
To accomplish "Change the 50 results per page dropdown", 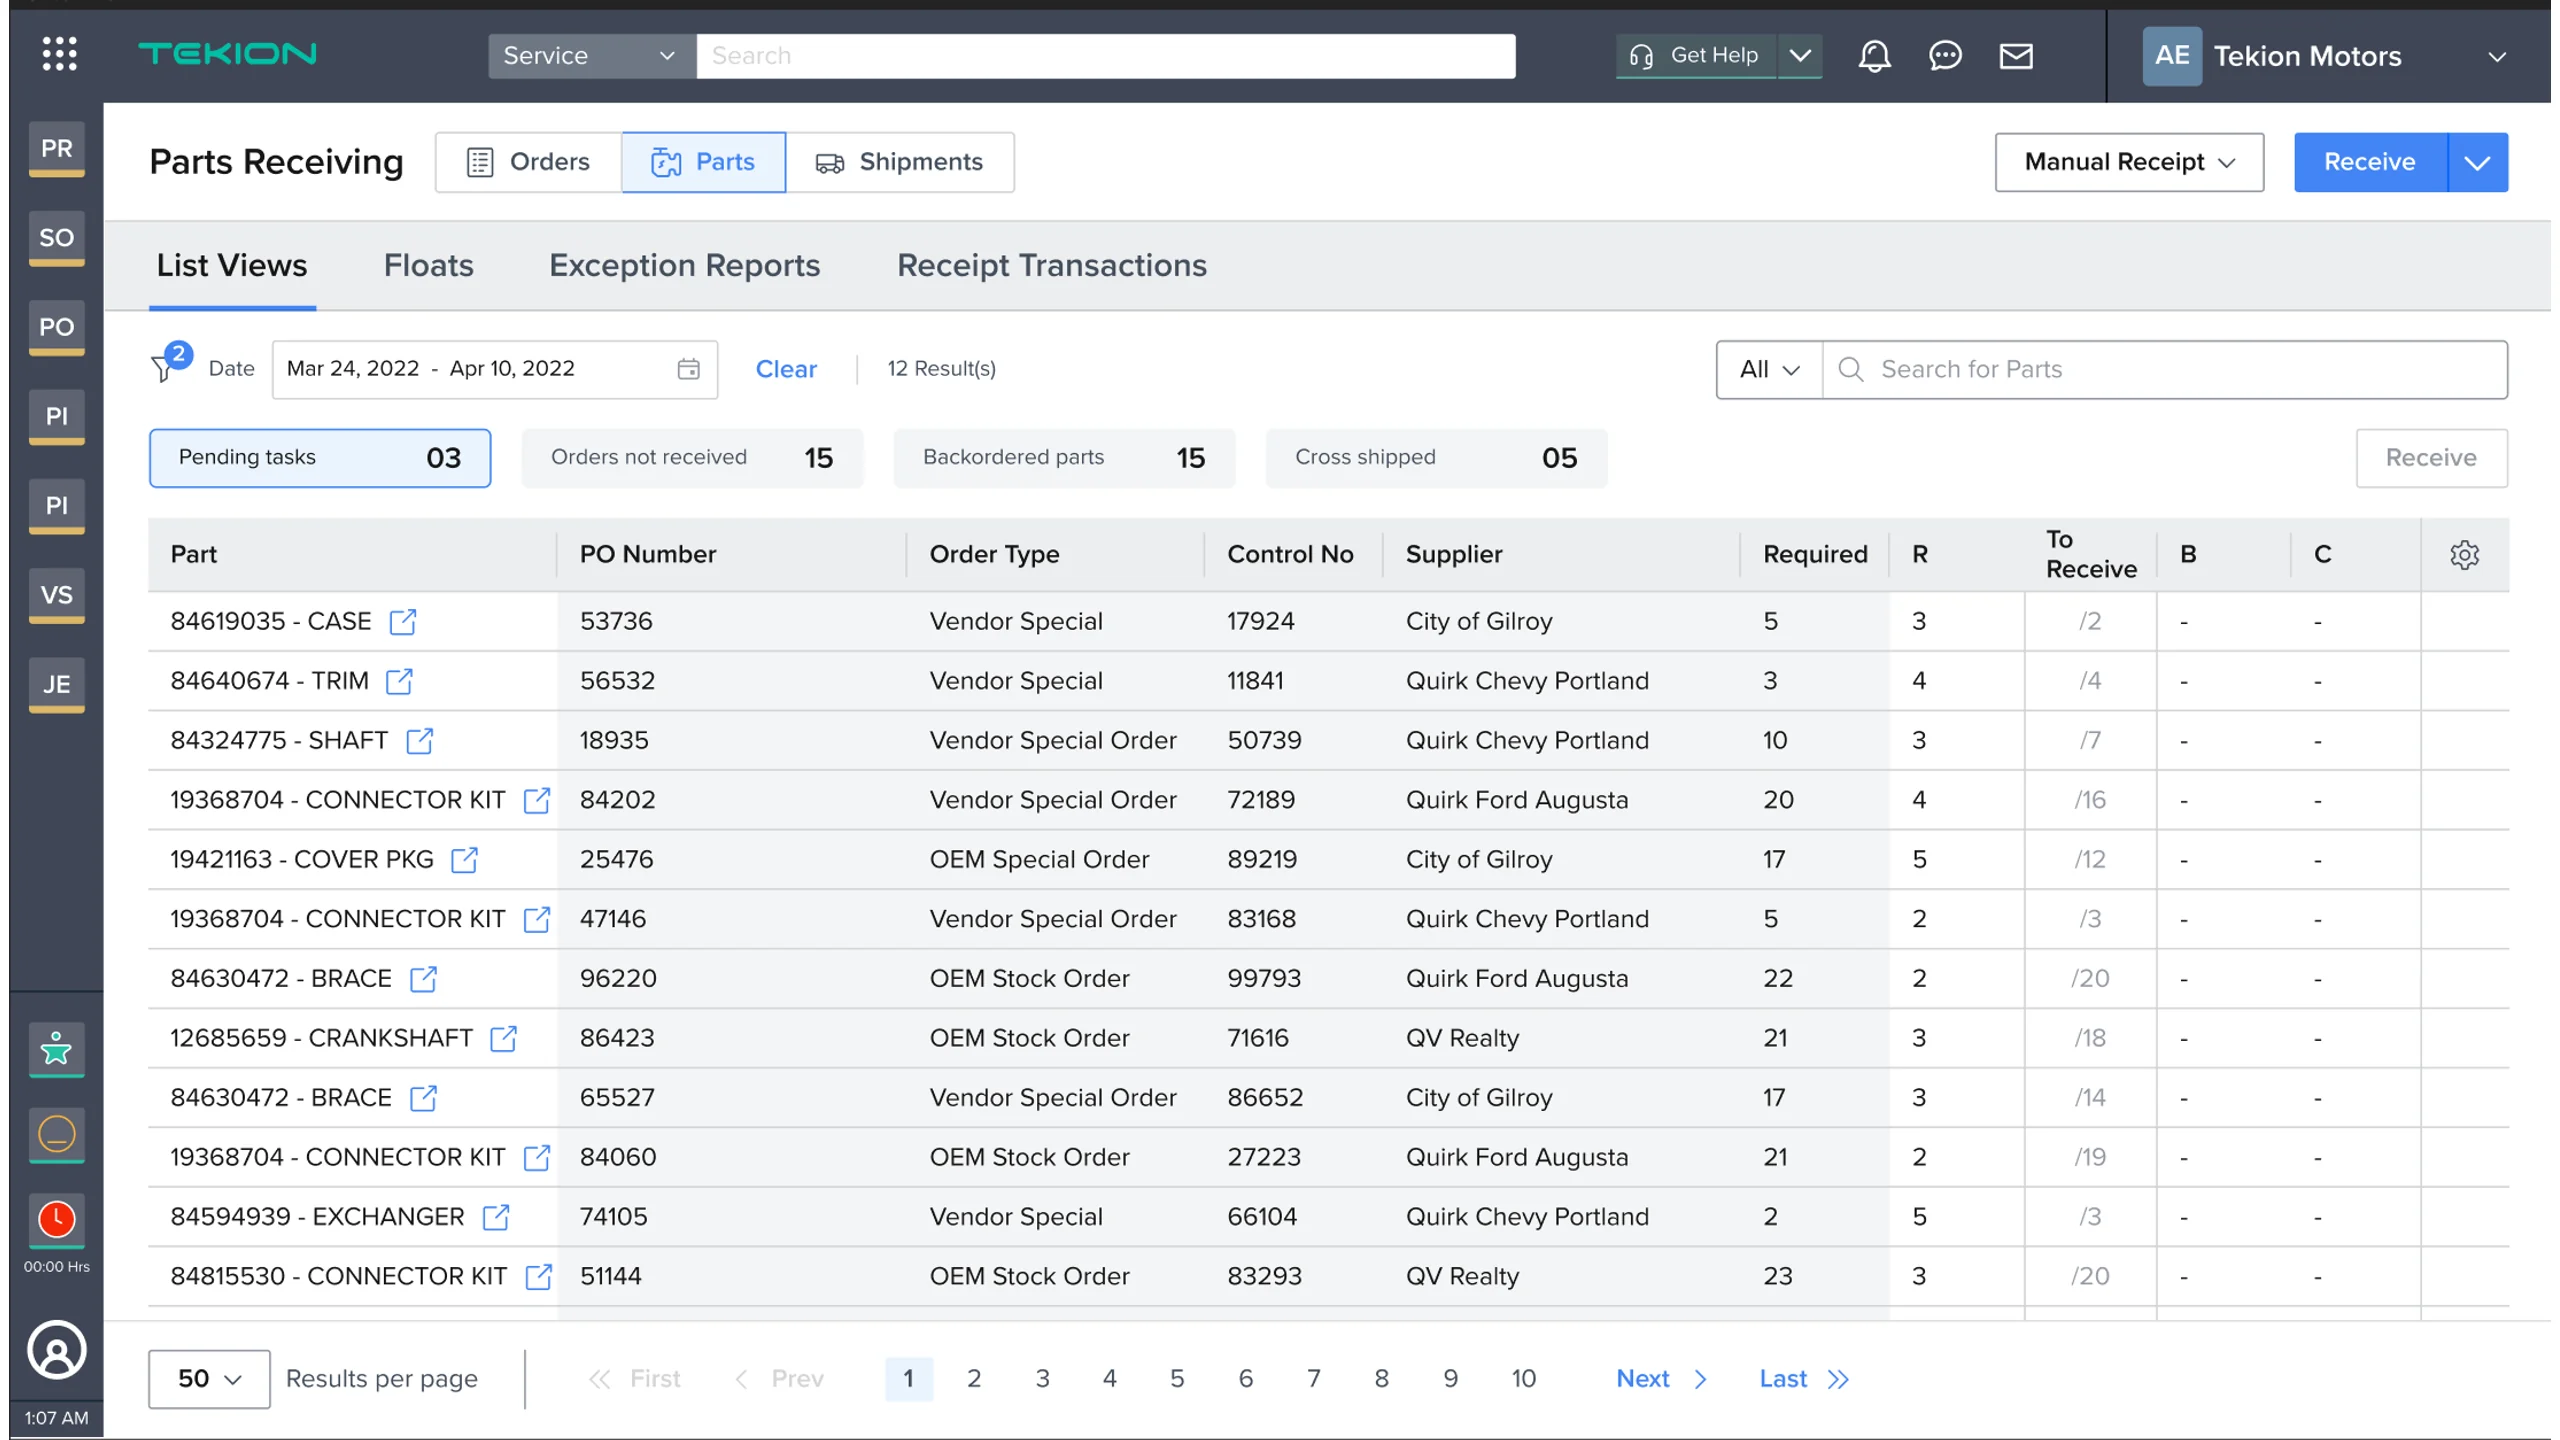I will point(209,1379).
